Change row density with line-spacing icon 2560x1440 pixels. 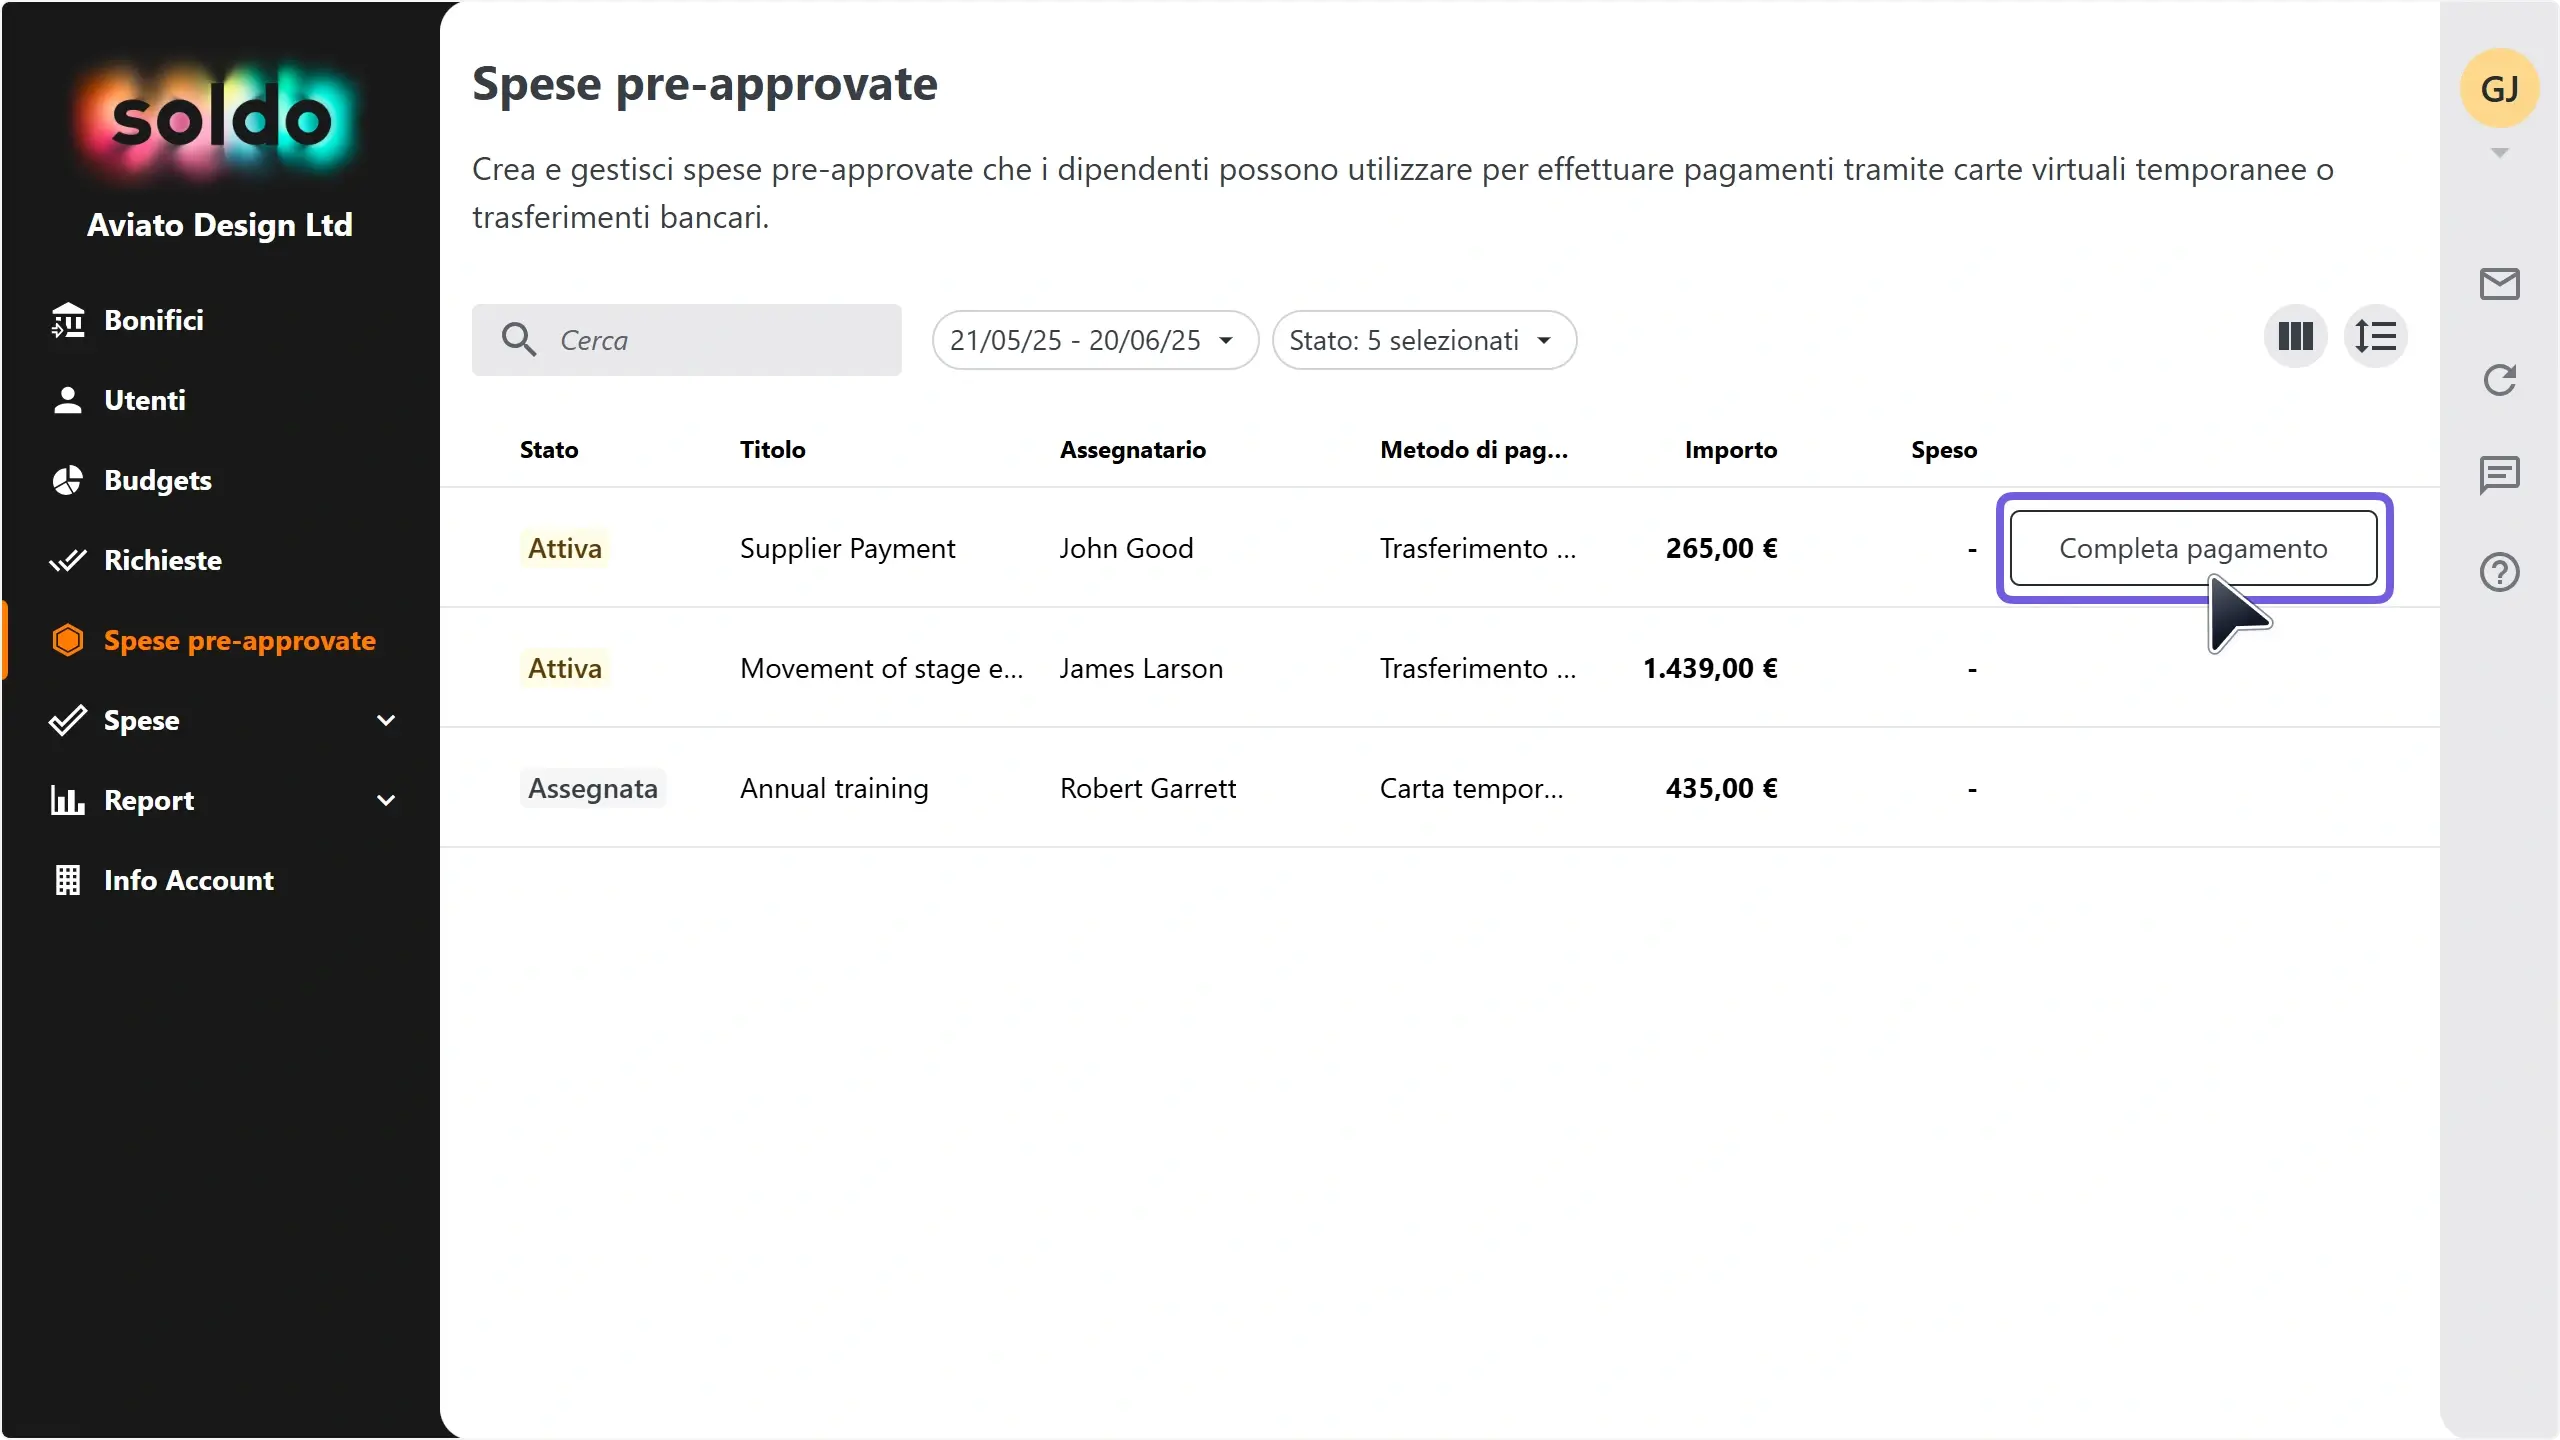click(2375, 336)
